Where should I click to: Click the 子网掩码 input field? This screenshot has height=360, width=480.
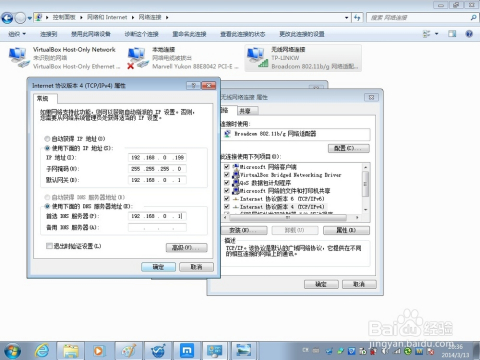point(157,169)
